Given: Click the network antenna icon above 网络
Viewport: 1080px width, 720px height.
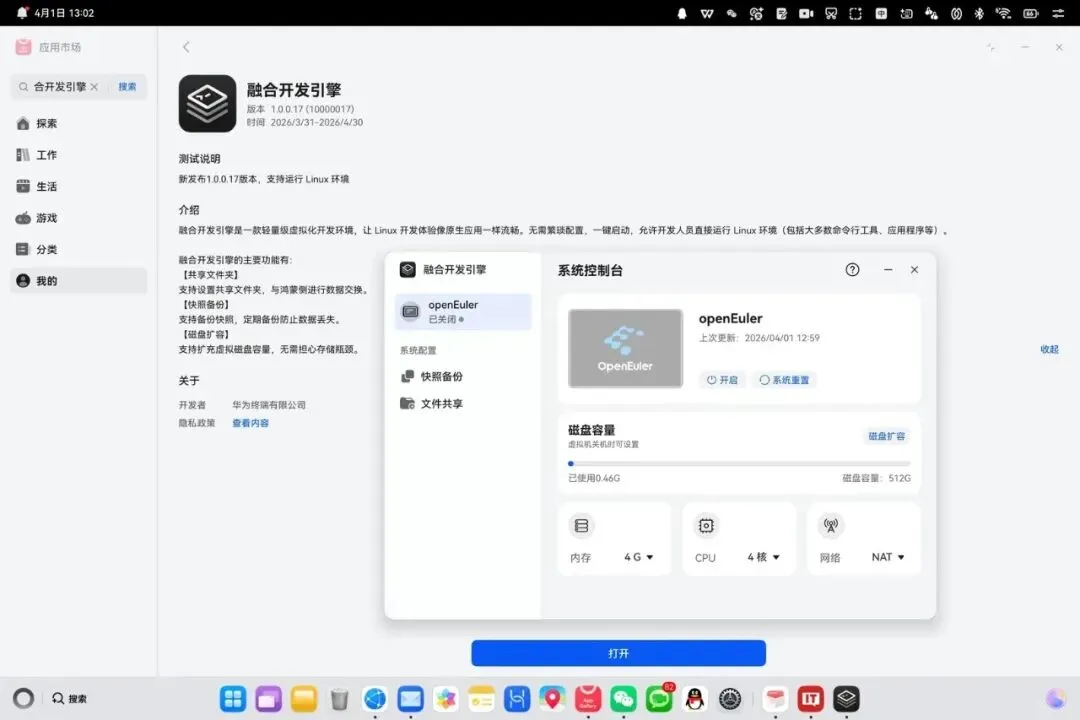Looking at the screenshot, I should coord(831,526).
